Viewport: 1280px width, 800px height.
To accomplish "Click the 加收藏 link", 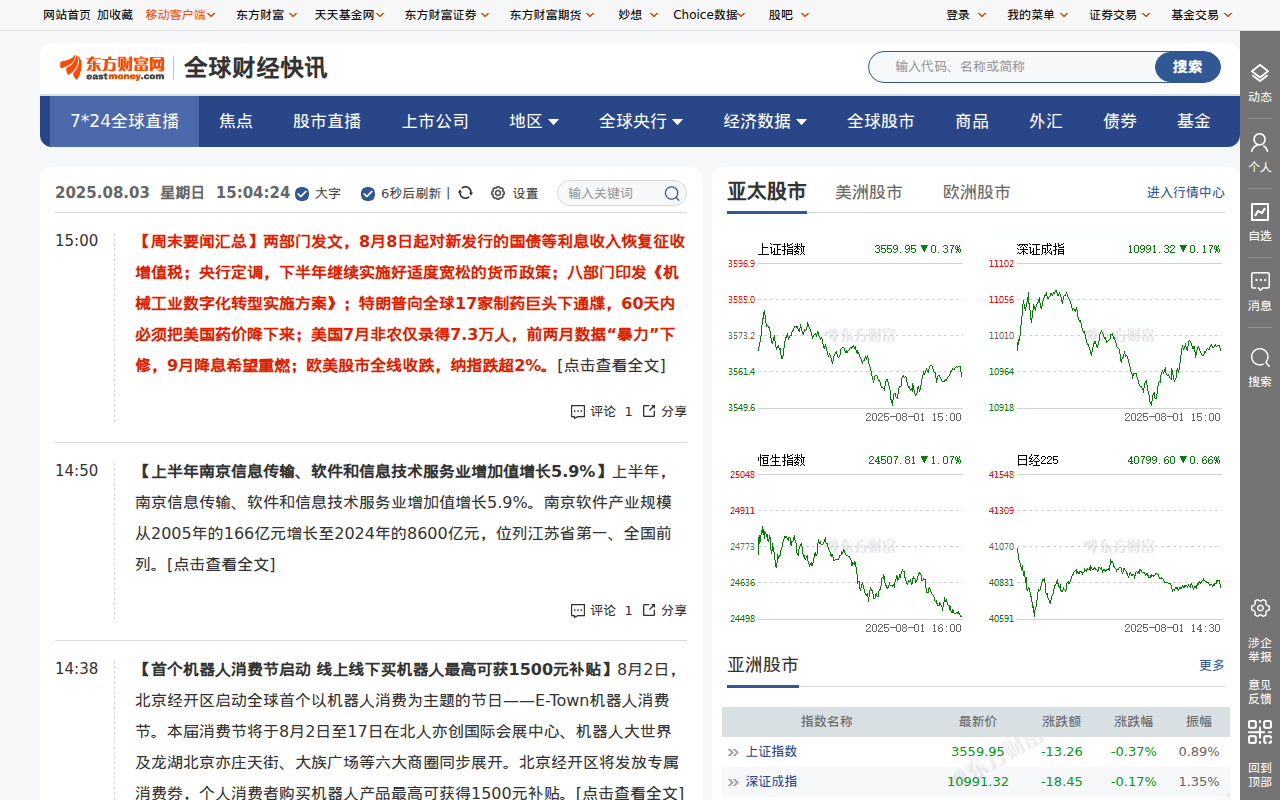I will pos(115,15).
